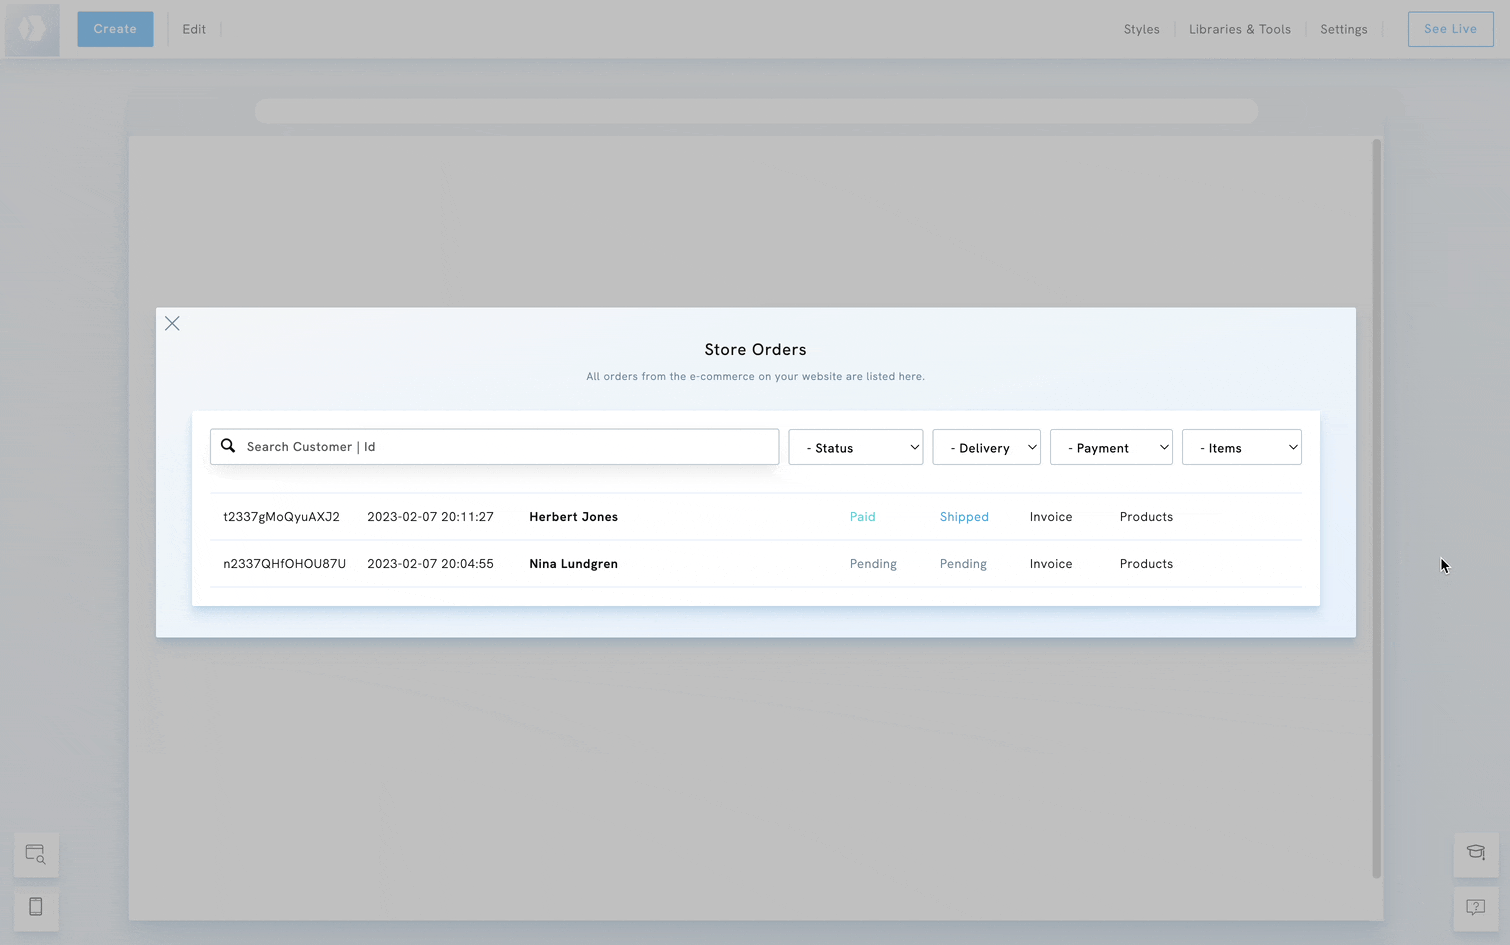
Task: Open the Payment filter dropdown
Action: point(1111,448)
